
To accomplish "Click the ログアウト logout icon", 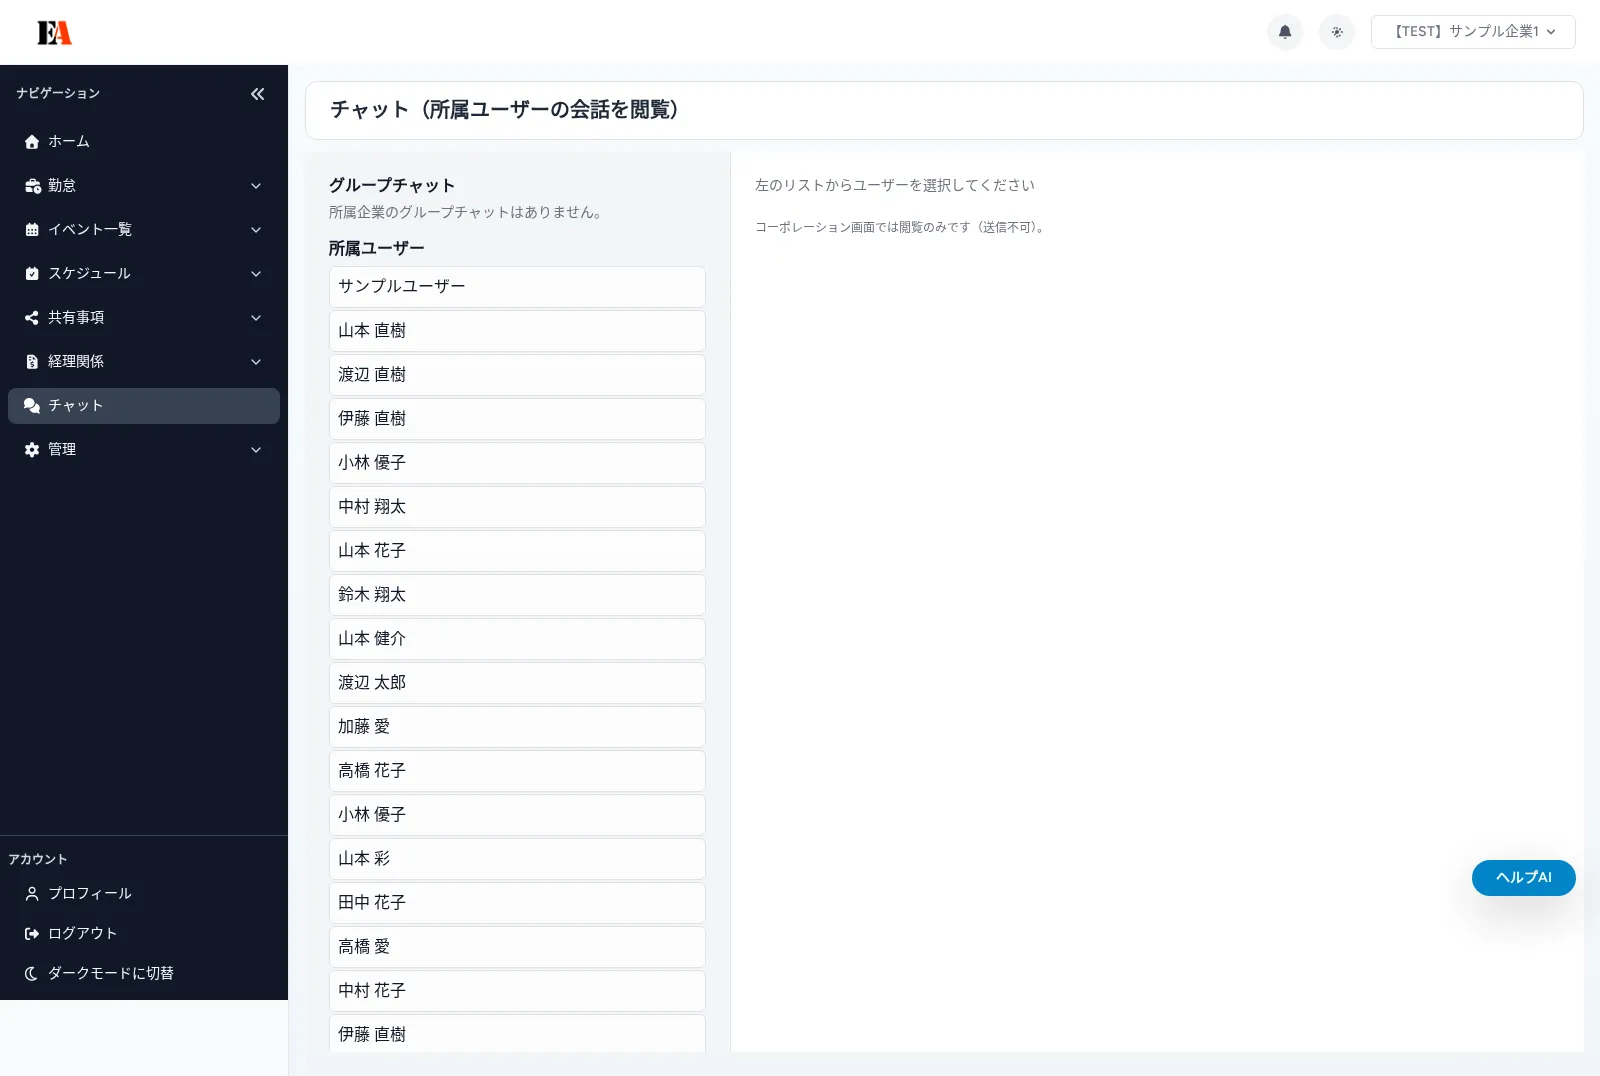I will coord(31,933).
